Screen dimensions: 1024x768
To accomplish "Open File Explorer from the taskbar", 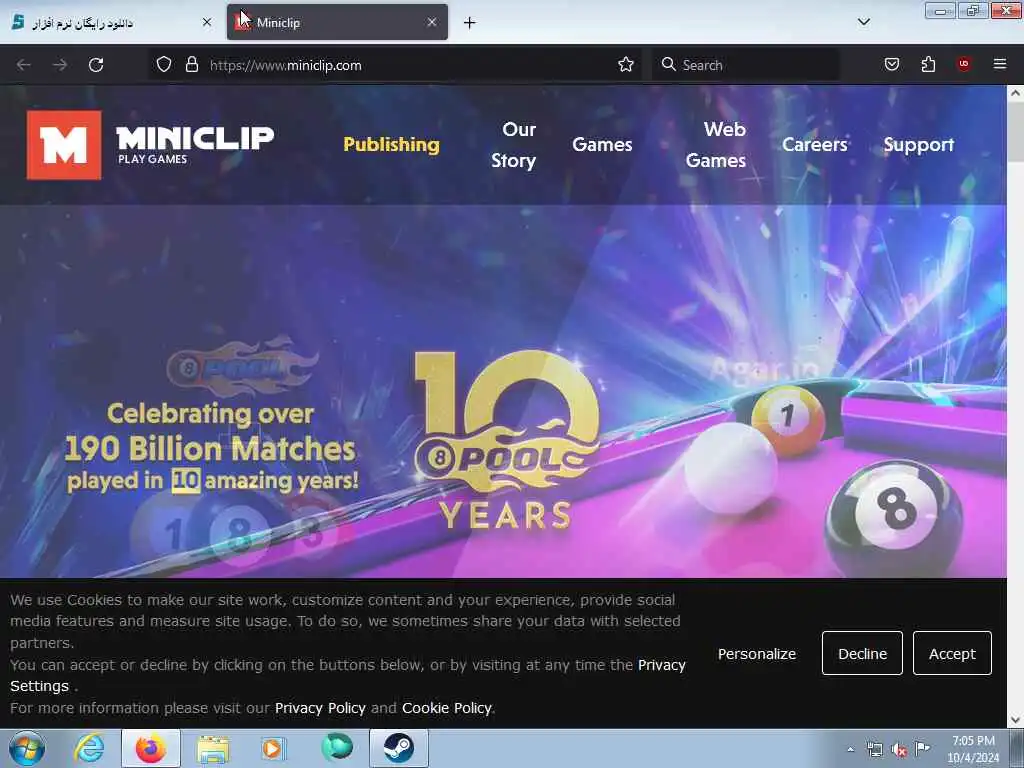I will 213,748.
